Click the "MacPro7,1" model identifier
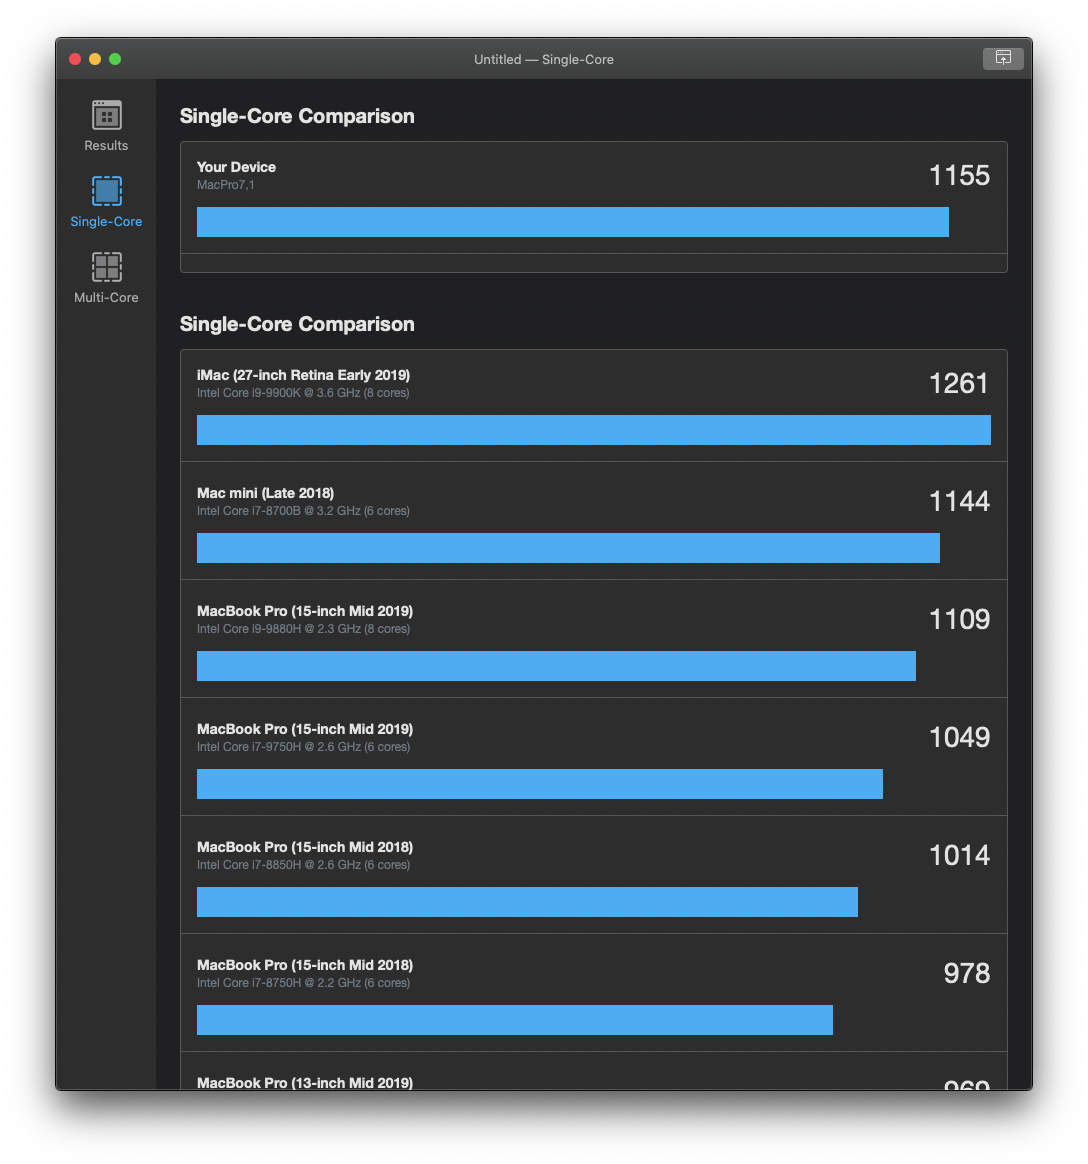 coord(226,185)
